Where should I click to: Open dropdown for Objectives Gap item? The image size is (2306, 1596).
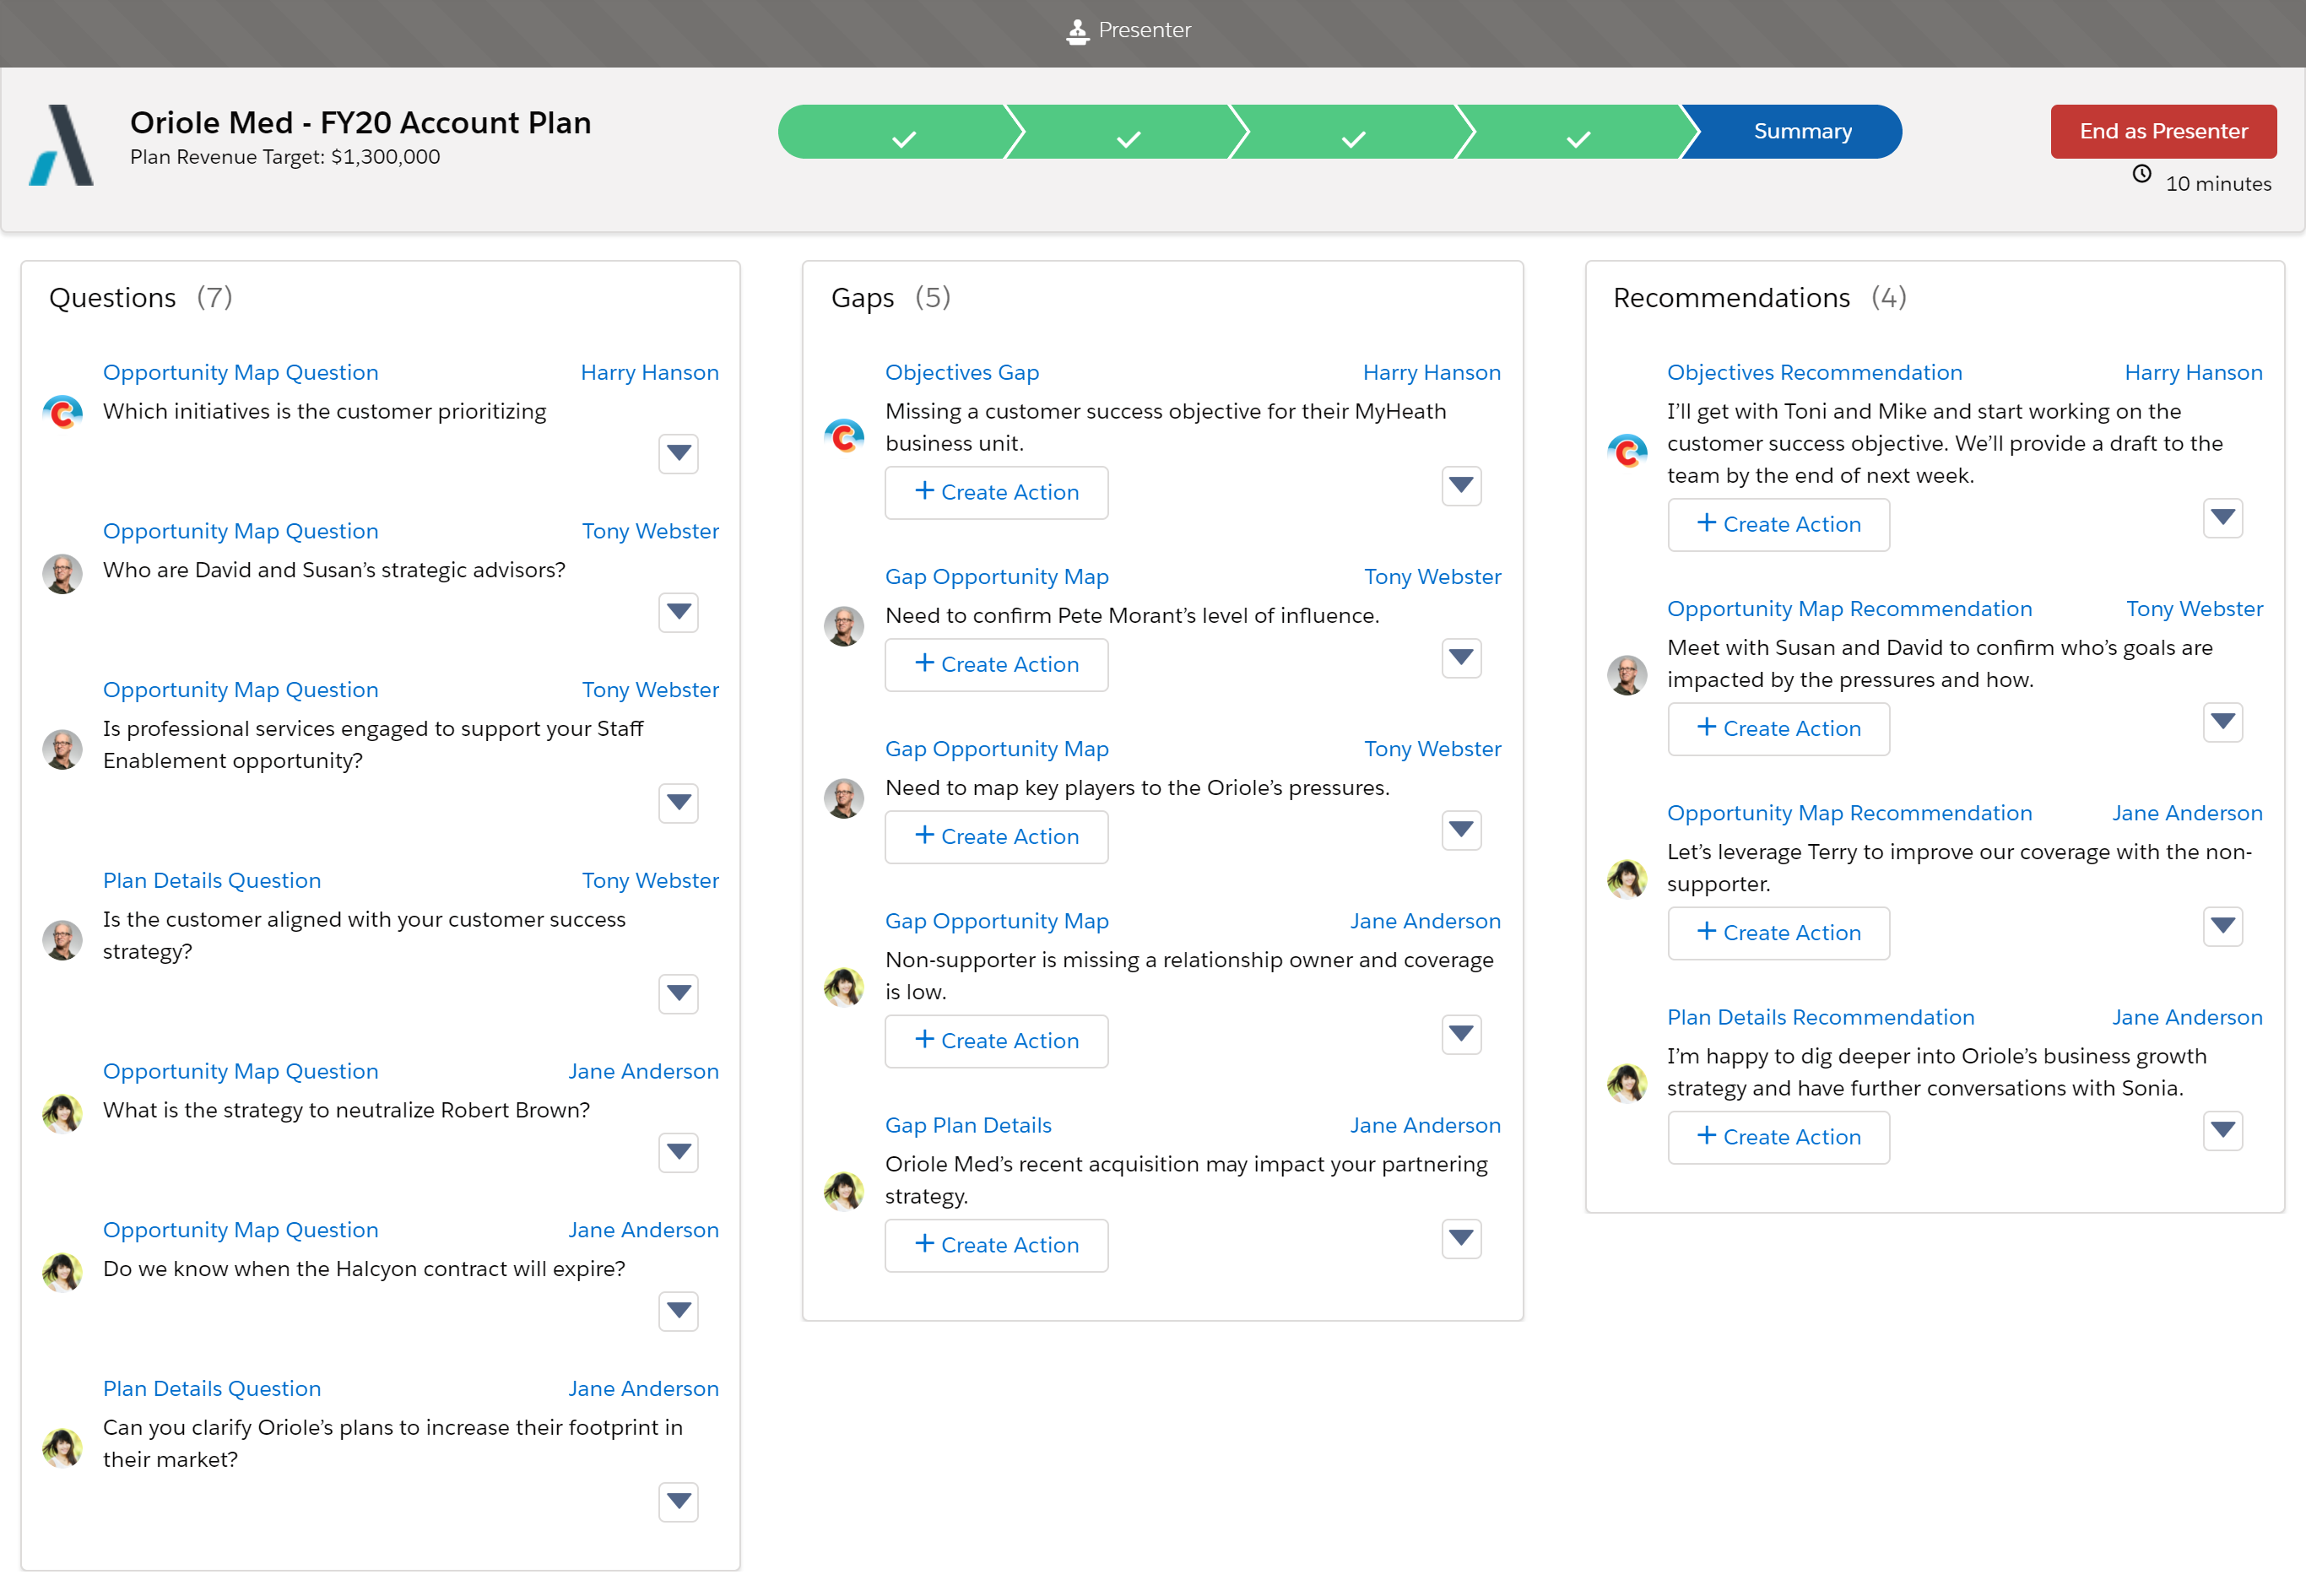click(x=1461, y=486)
